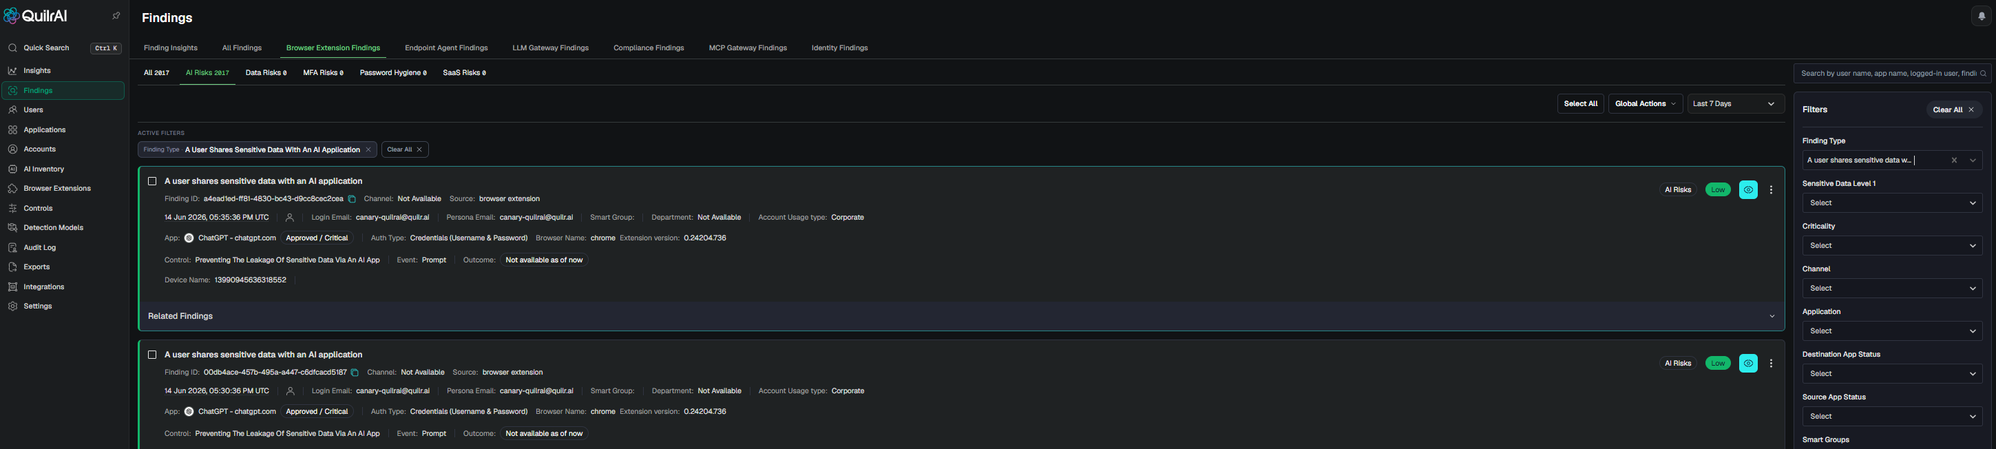Click the Select All button
Image resolution: width=1996 pixels, height=449 pixels.
click(x=1580, y=104)
